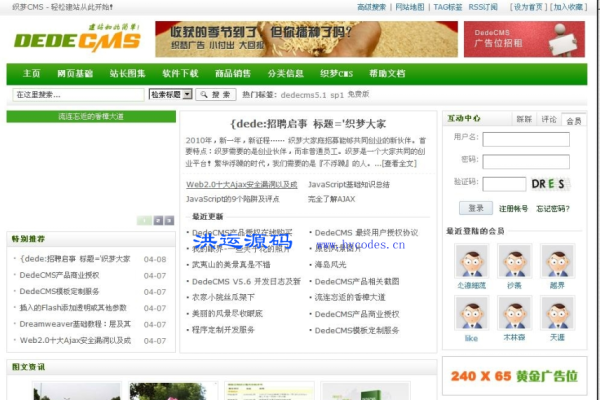This screenshot has height=400, width=600.
Task: Refresh the DRES captcha image
Action: (x=550, y=184)
